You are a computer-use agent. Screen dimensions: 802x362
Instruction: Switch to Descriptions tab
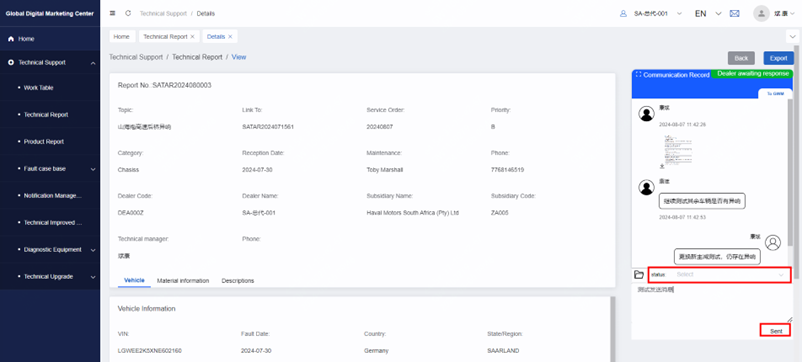pos(238,281)
